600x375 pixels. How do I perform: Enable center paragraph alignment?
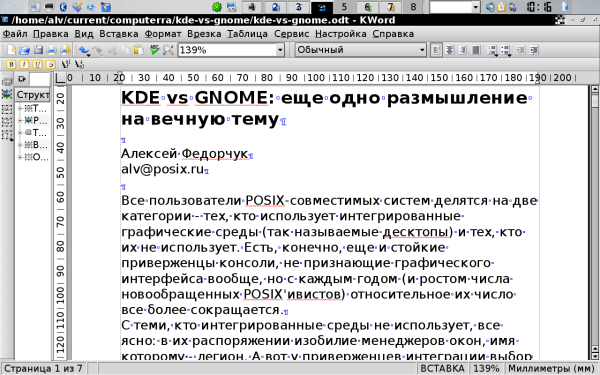coord(449,50)
